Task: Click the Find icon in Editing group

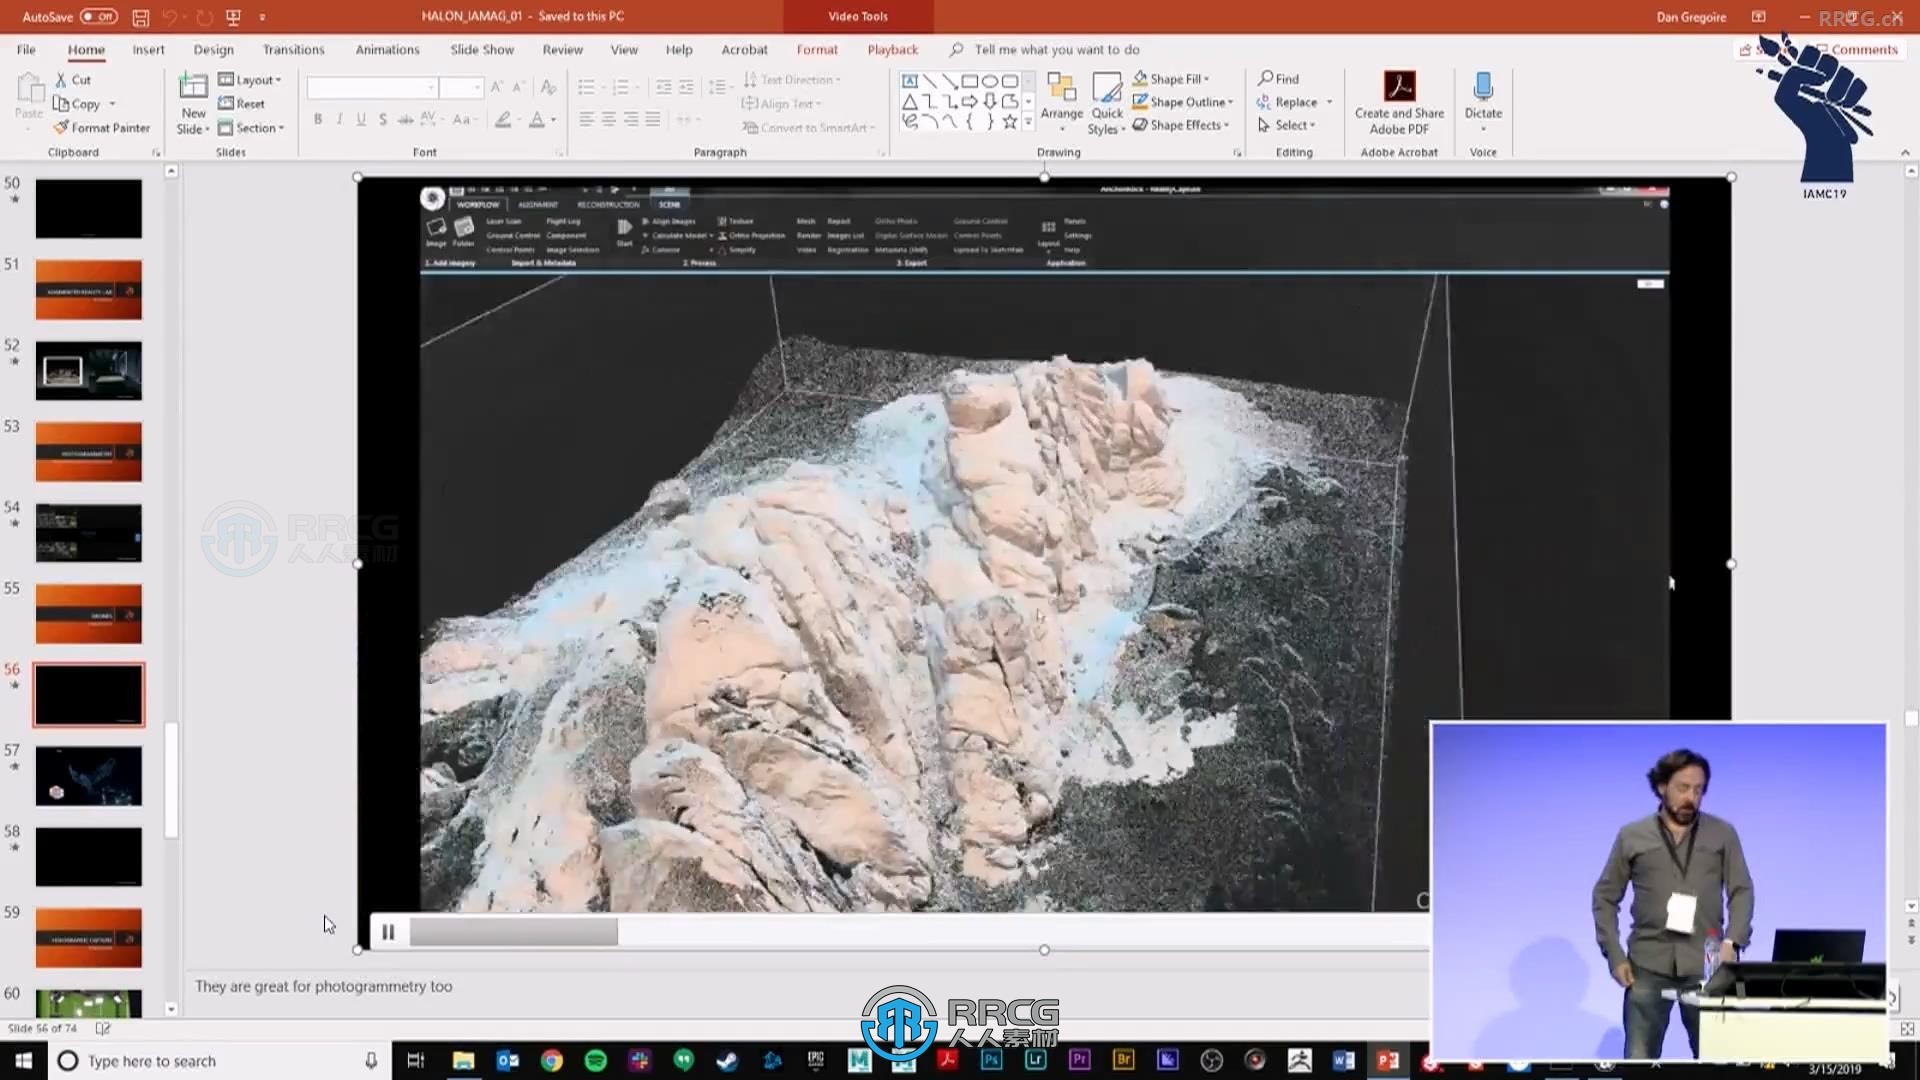Action: coord(1266,78)
